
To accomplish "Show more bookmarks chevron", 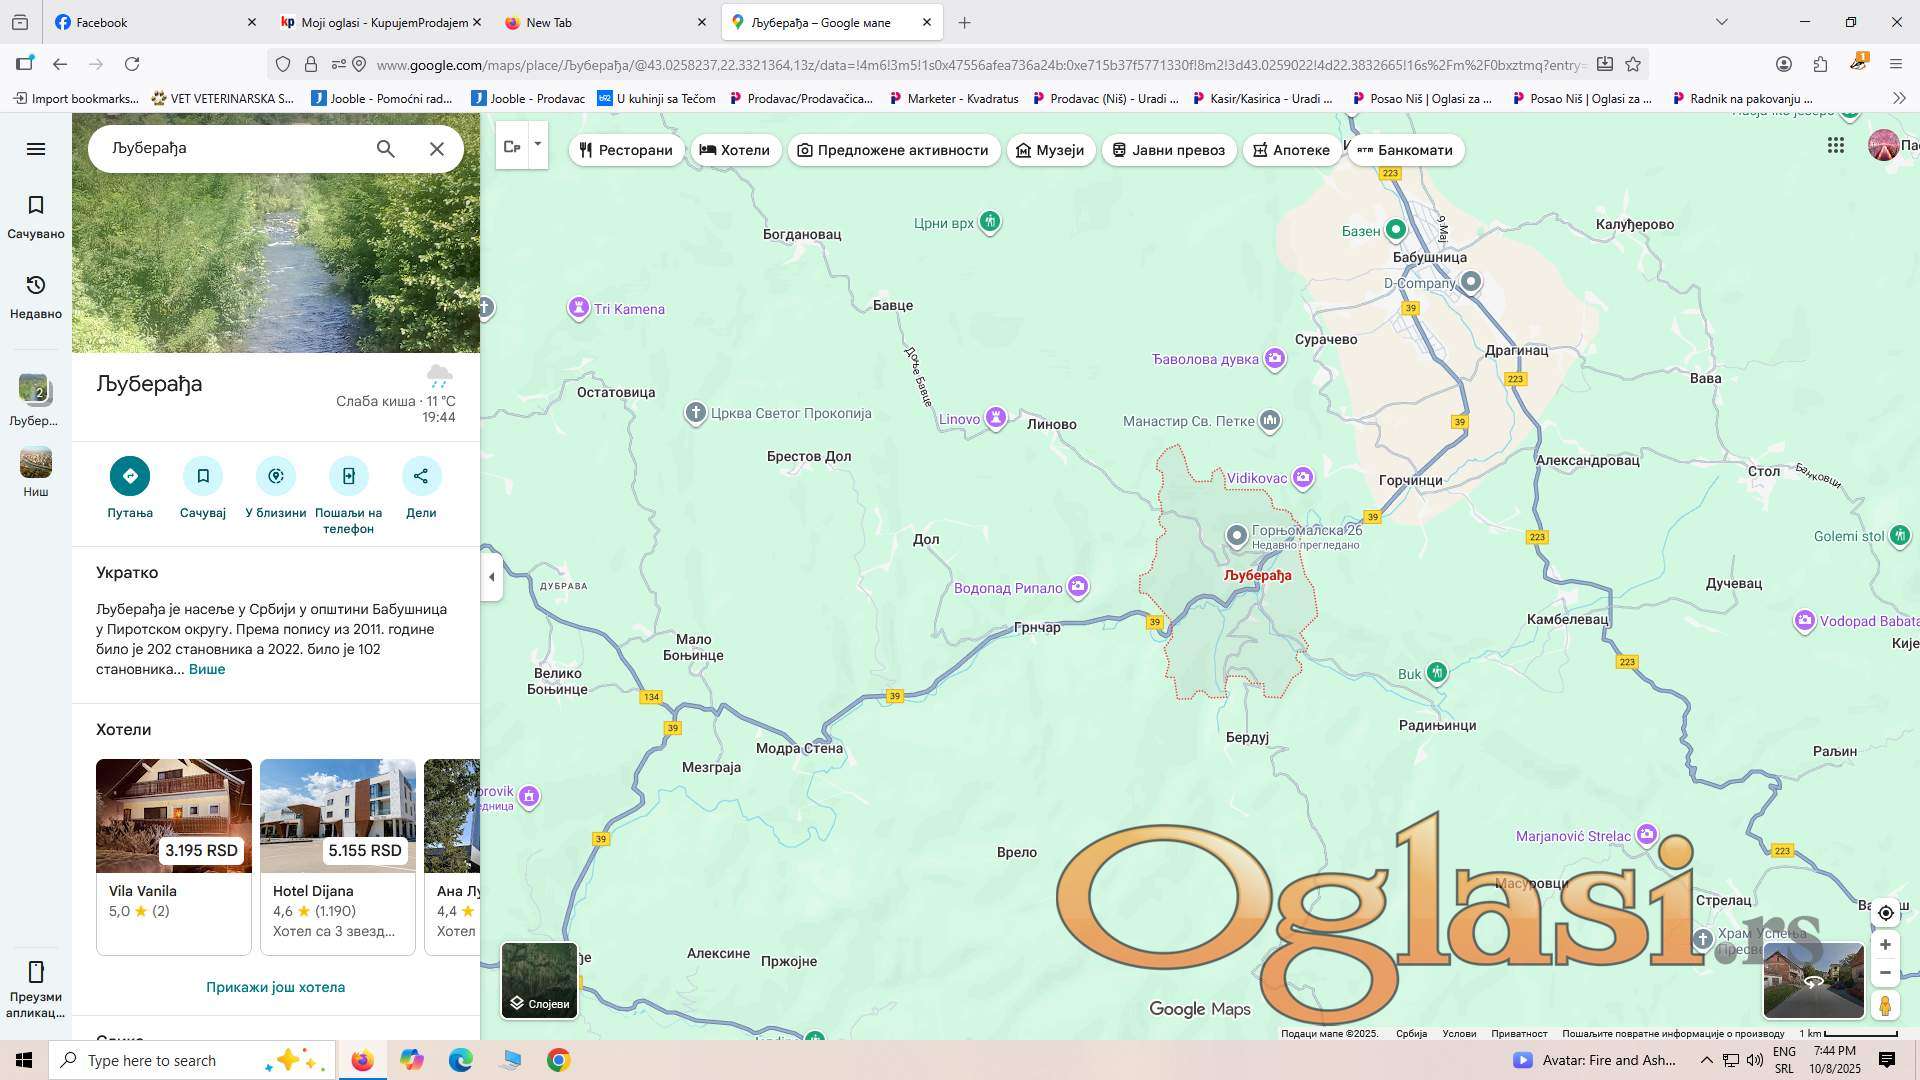I will coord(1899,98).
